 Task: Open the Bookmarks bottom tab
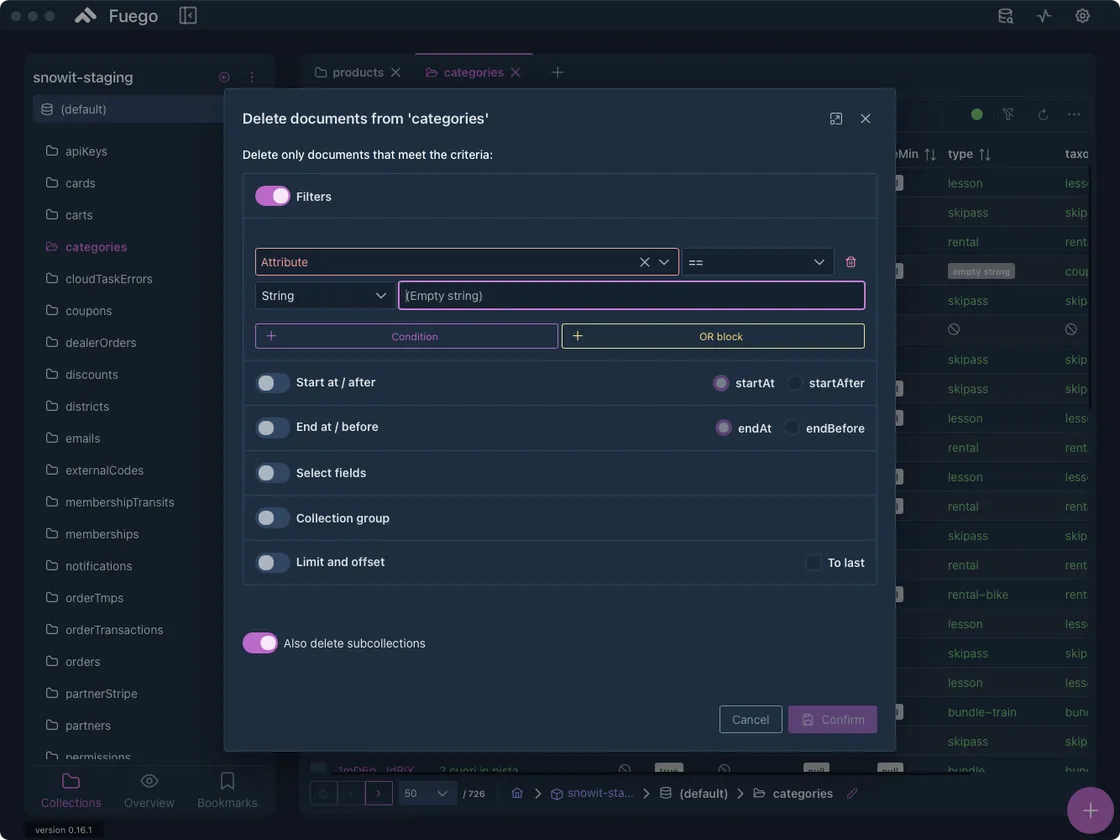coord(227,791)
